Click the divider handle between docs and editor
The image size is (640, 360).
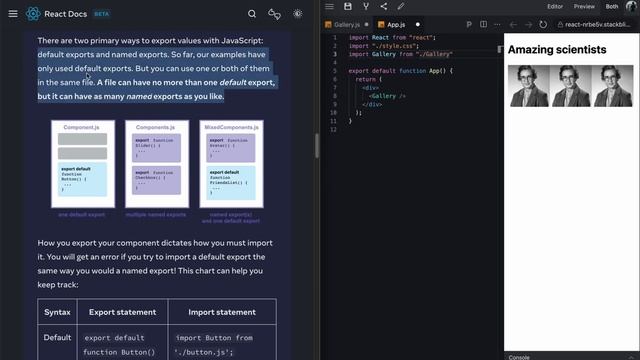317,145
